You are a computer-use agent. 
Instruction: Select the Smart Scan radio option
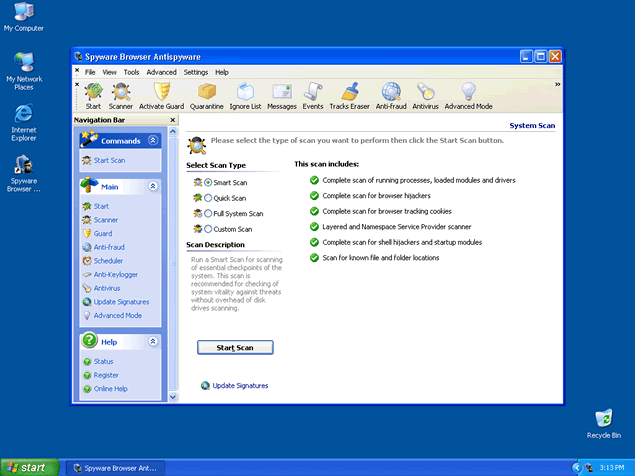click(x=208, y=183)
